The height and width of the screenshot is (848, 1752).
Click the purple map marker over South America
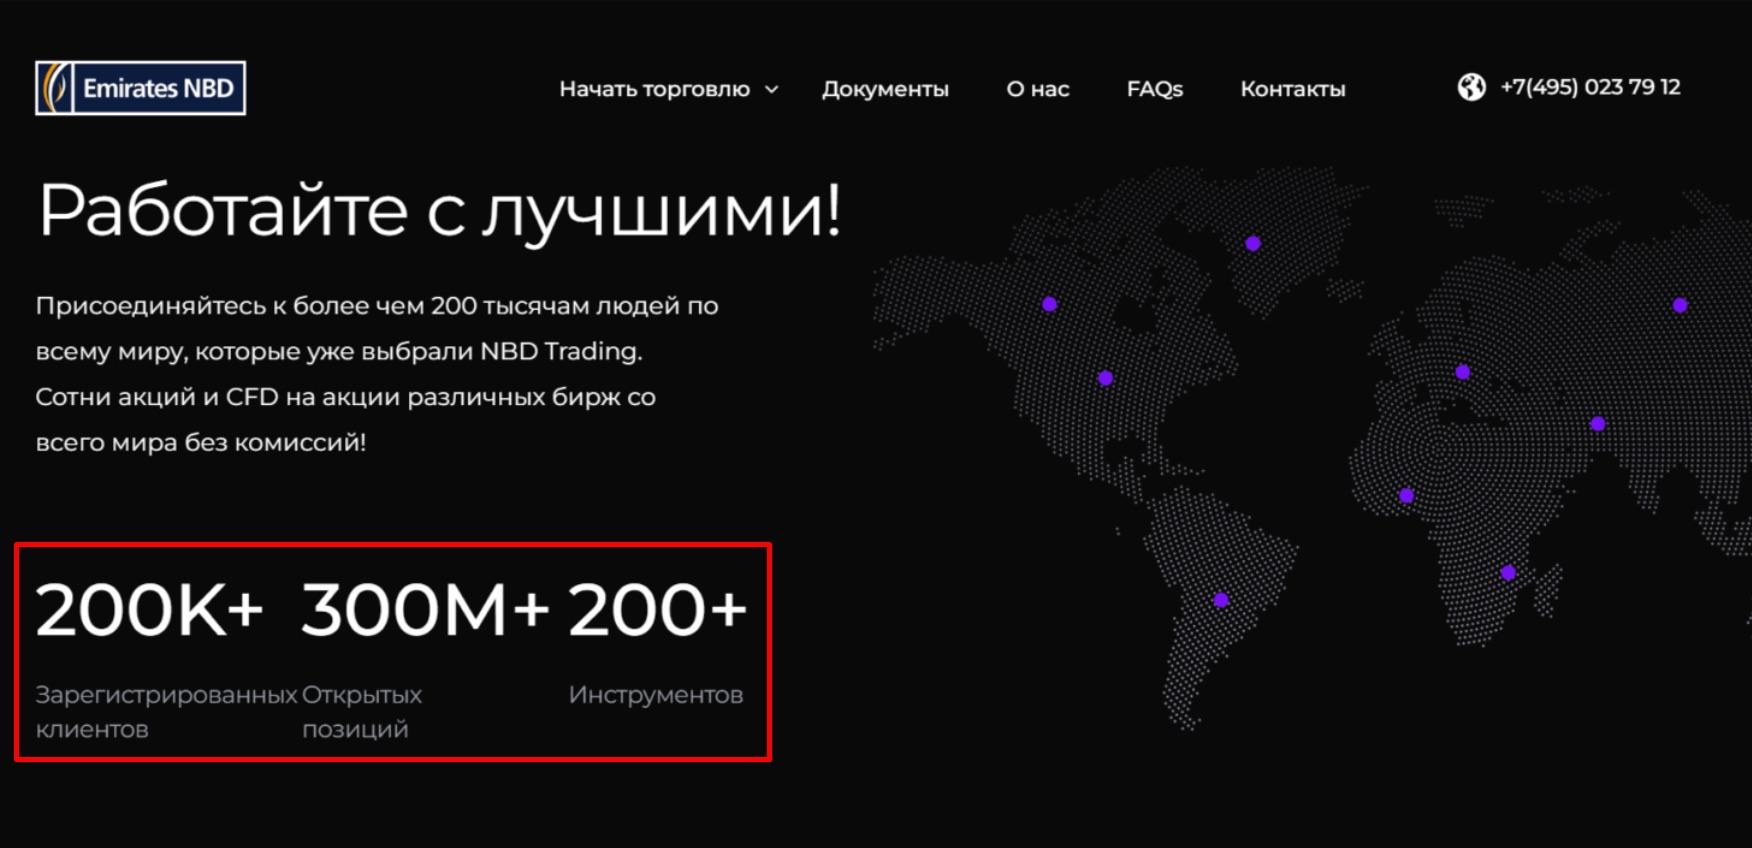click(x=1221, y=600)
